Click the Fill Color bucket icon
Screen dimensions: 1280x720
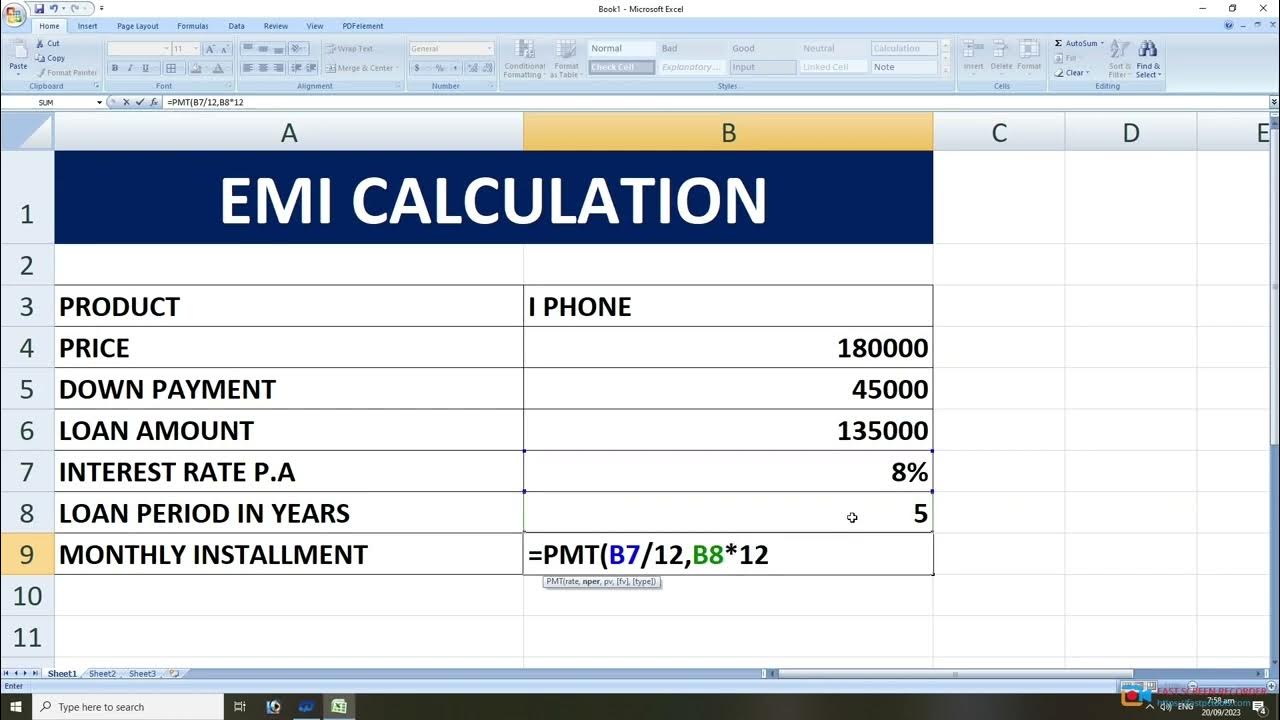click(196, 68)
